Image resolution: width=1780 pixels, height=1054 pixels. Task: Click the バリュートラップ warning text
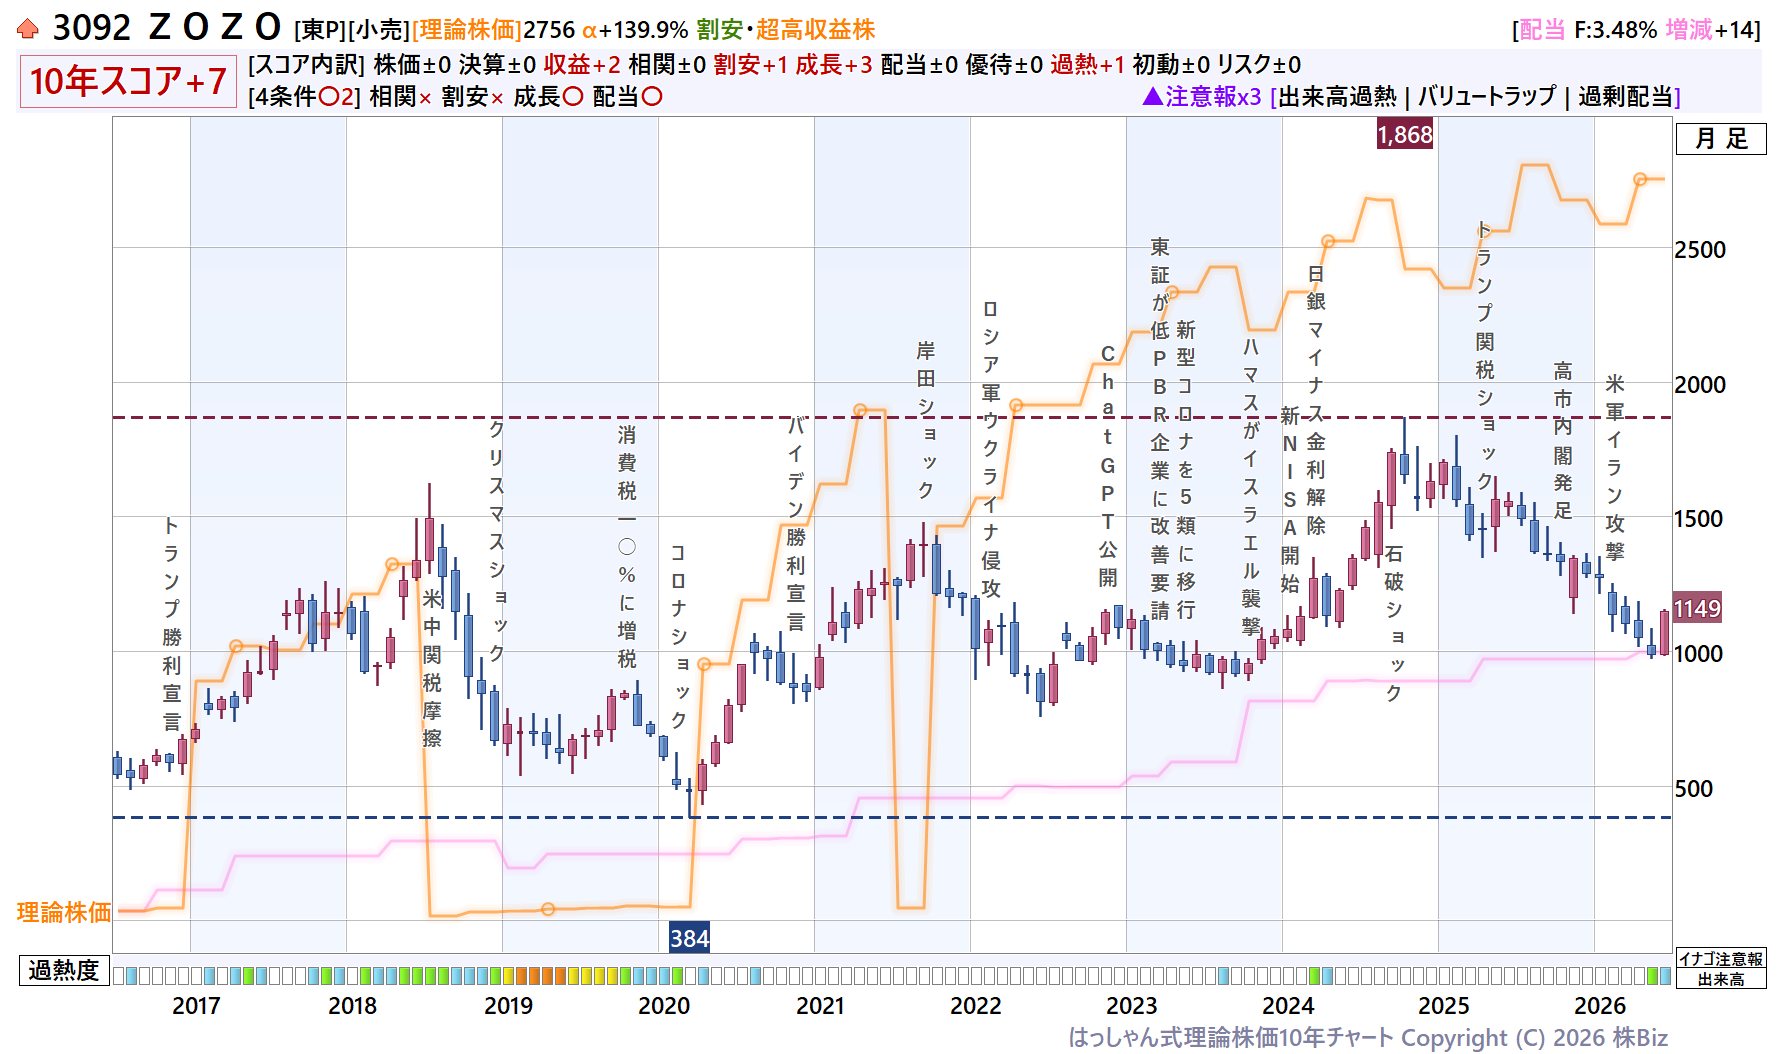click(x=1487, y=97)
